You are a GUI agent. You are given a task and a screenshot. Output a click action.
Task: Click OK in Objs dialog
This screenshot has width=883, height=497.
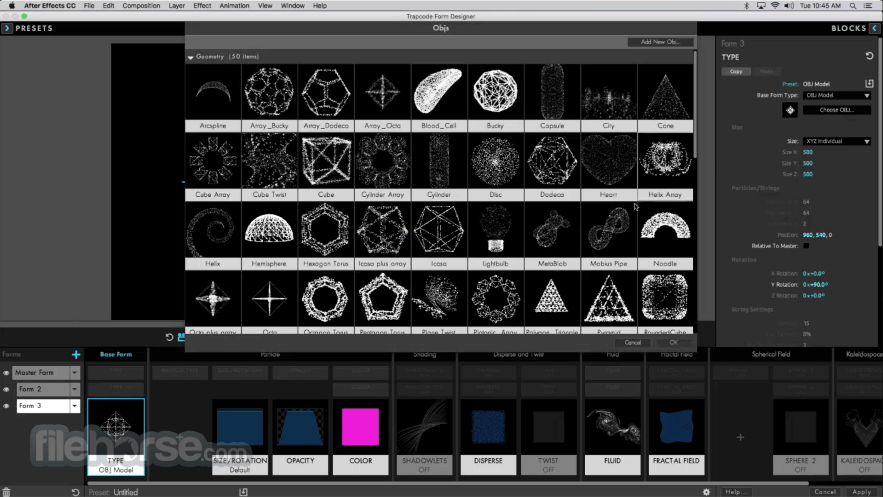(674, 342)
